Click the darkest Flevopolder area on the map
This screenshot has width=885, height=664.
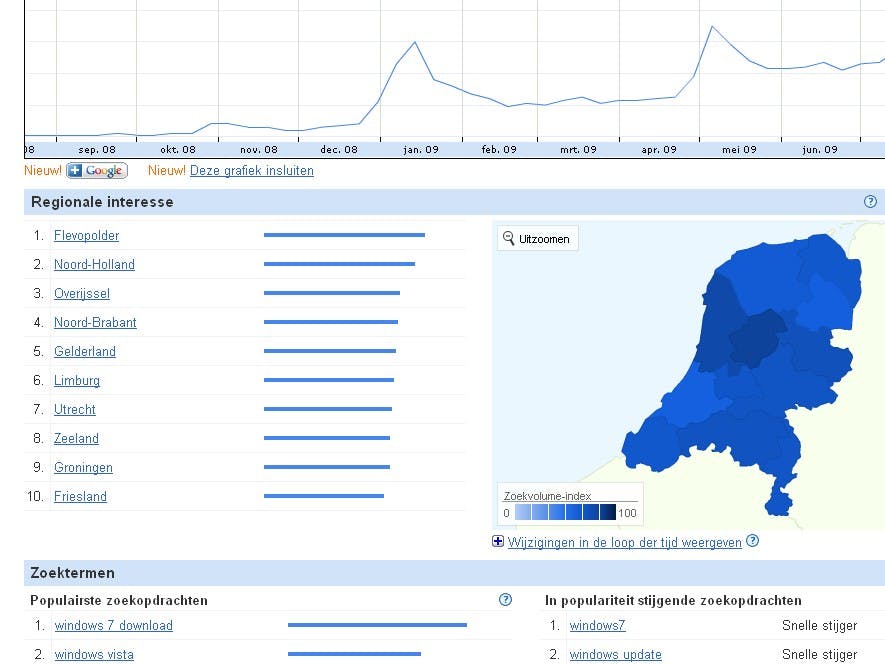[x=754, y=339]
